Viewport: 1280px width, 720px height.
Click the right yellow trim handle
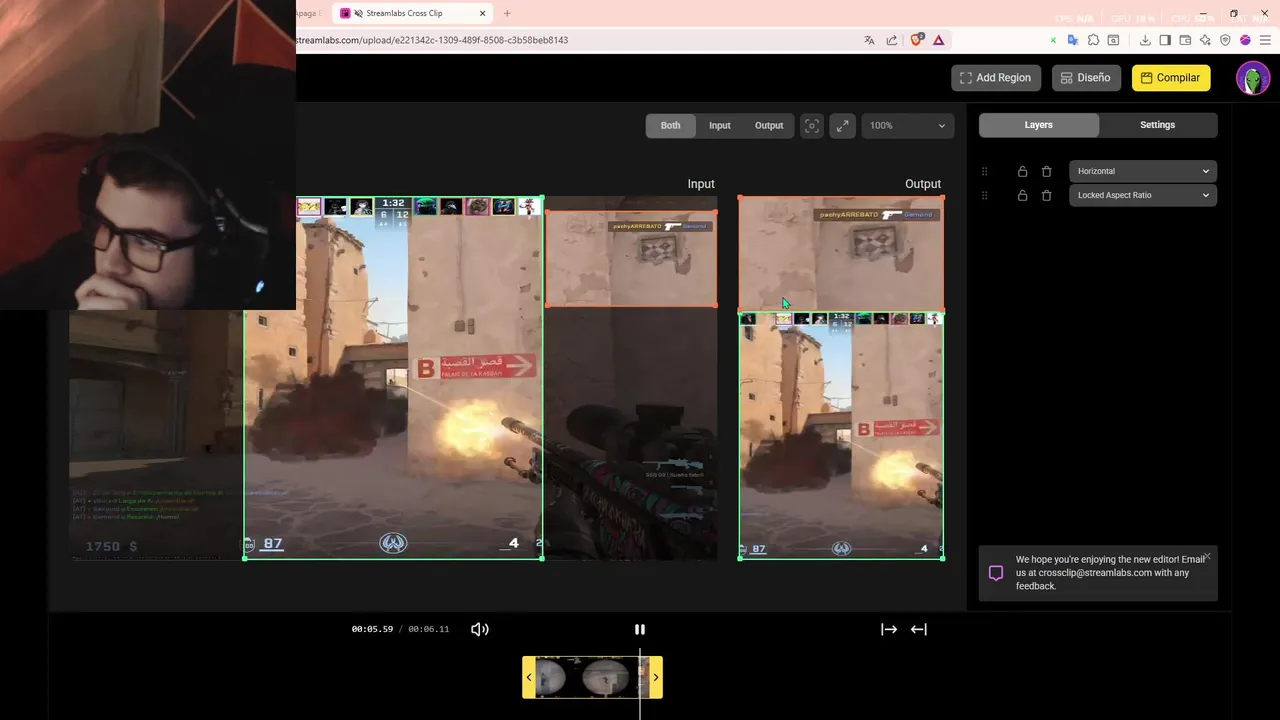point(656,677)
